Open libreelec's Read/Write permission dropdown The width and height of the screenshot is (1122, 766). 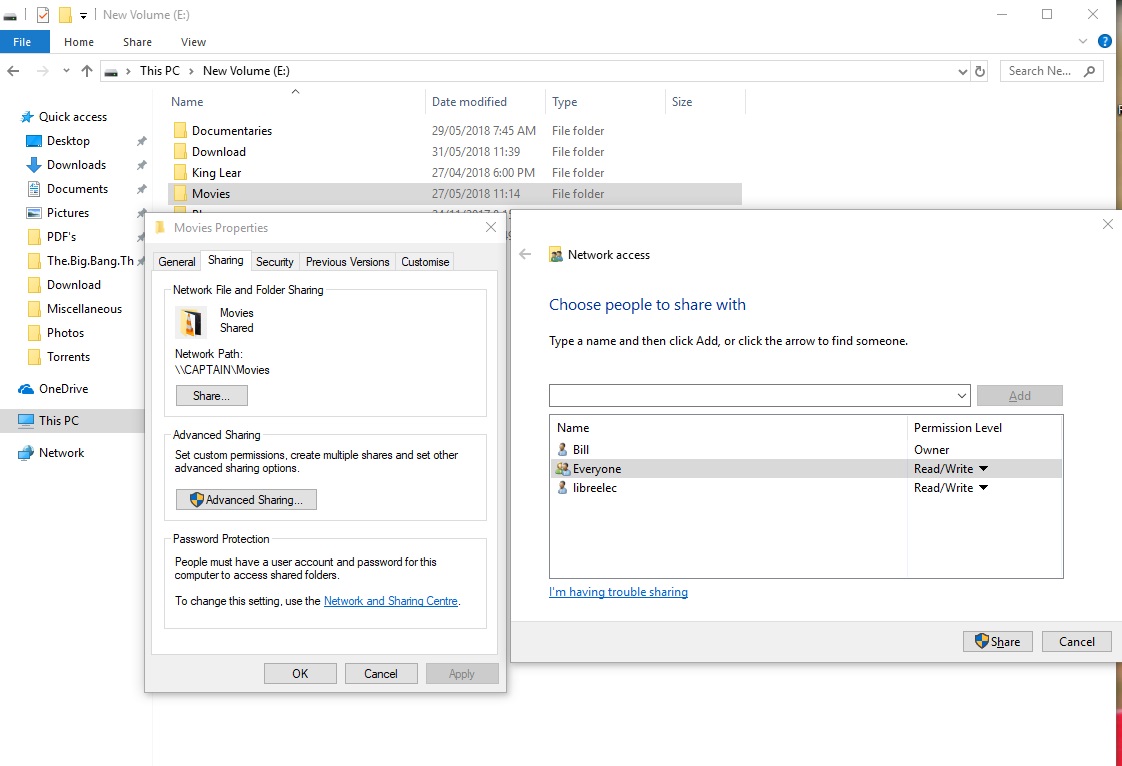coord(983,488)
